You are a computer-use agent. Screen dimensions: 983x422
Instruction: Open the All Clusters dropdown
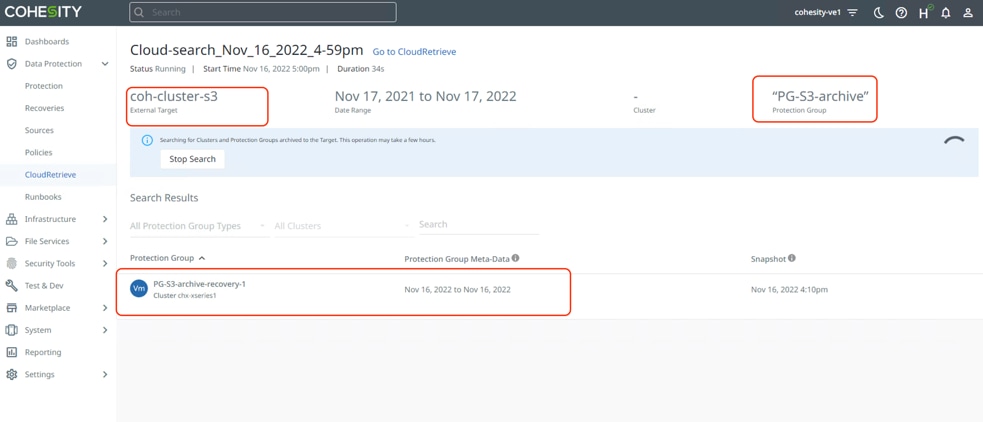pos(344,226)
